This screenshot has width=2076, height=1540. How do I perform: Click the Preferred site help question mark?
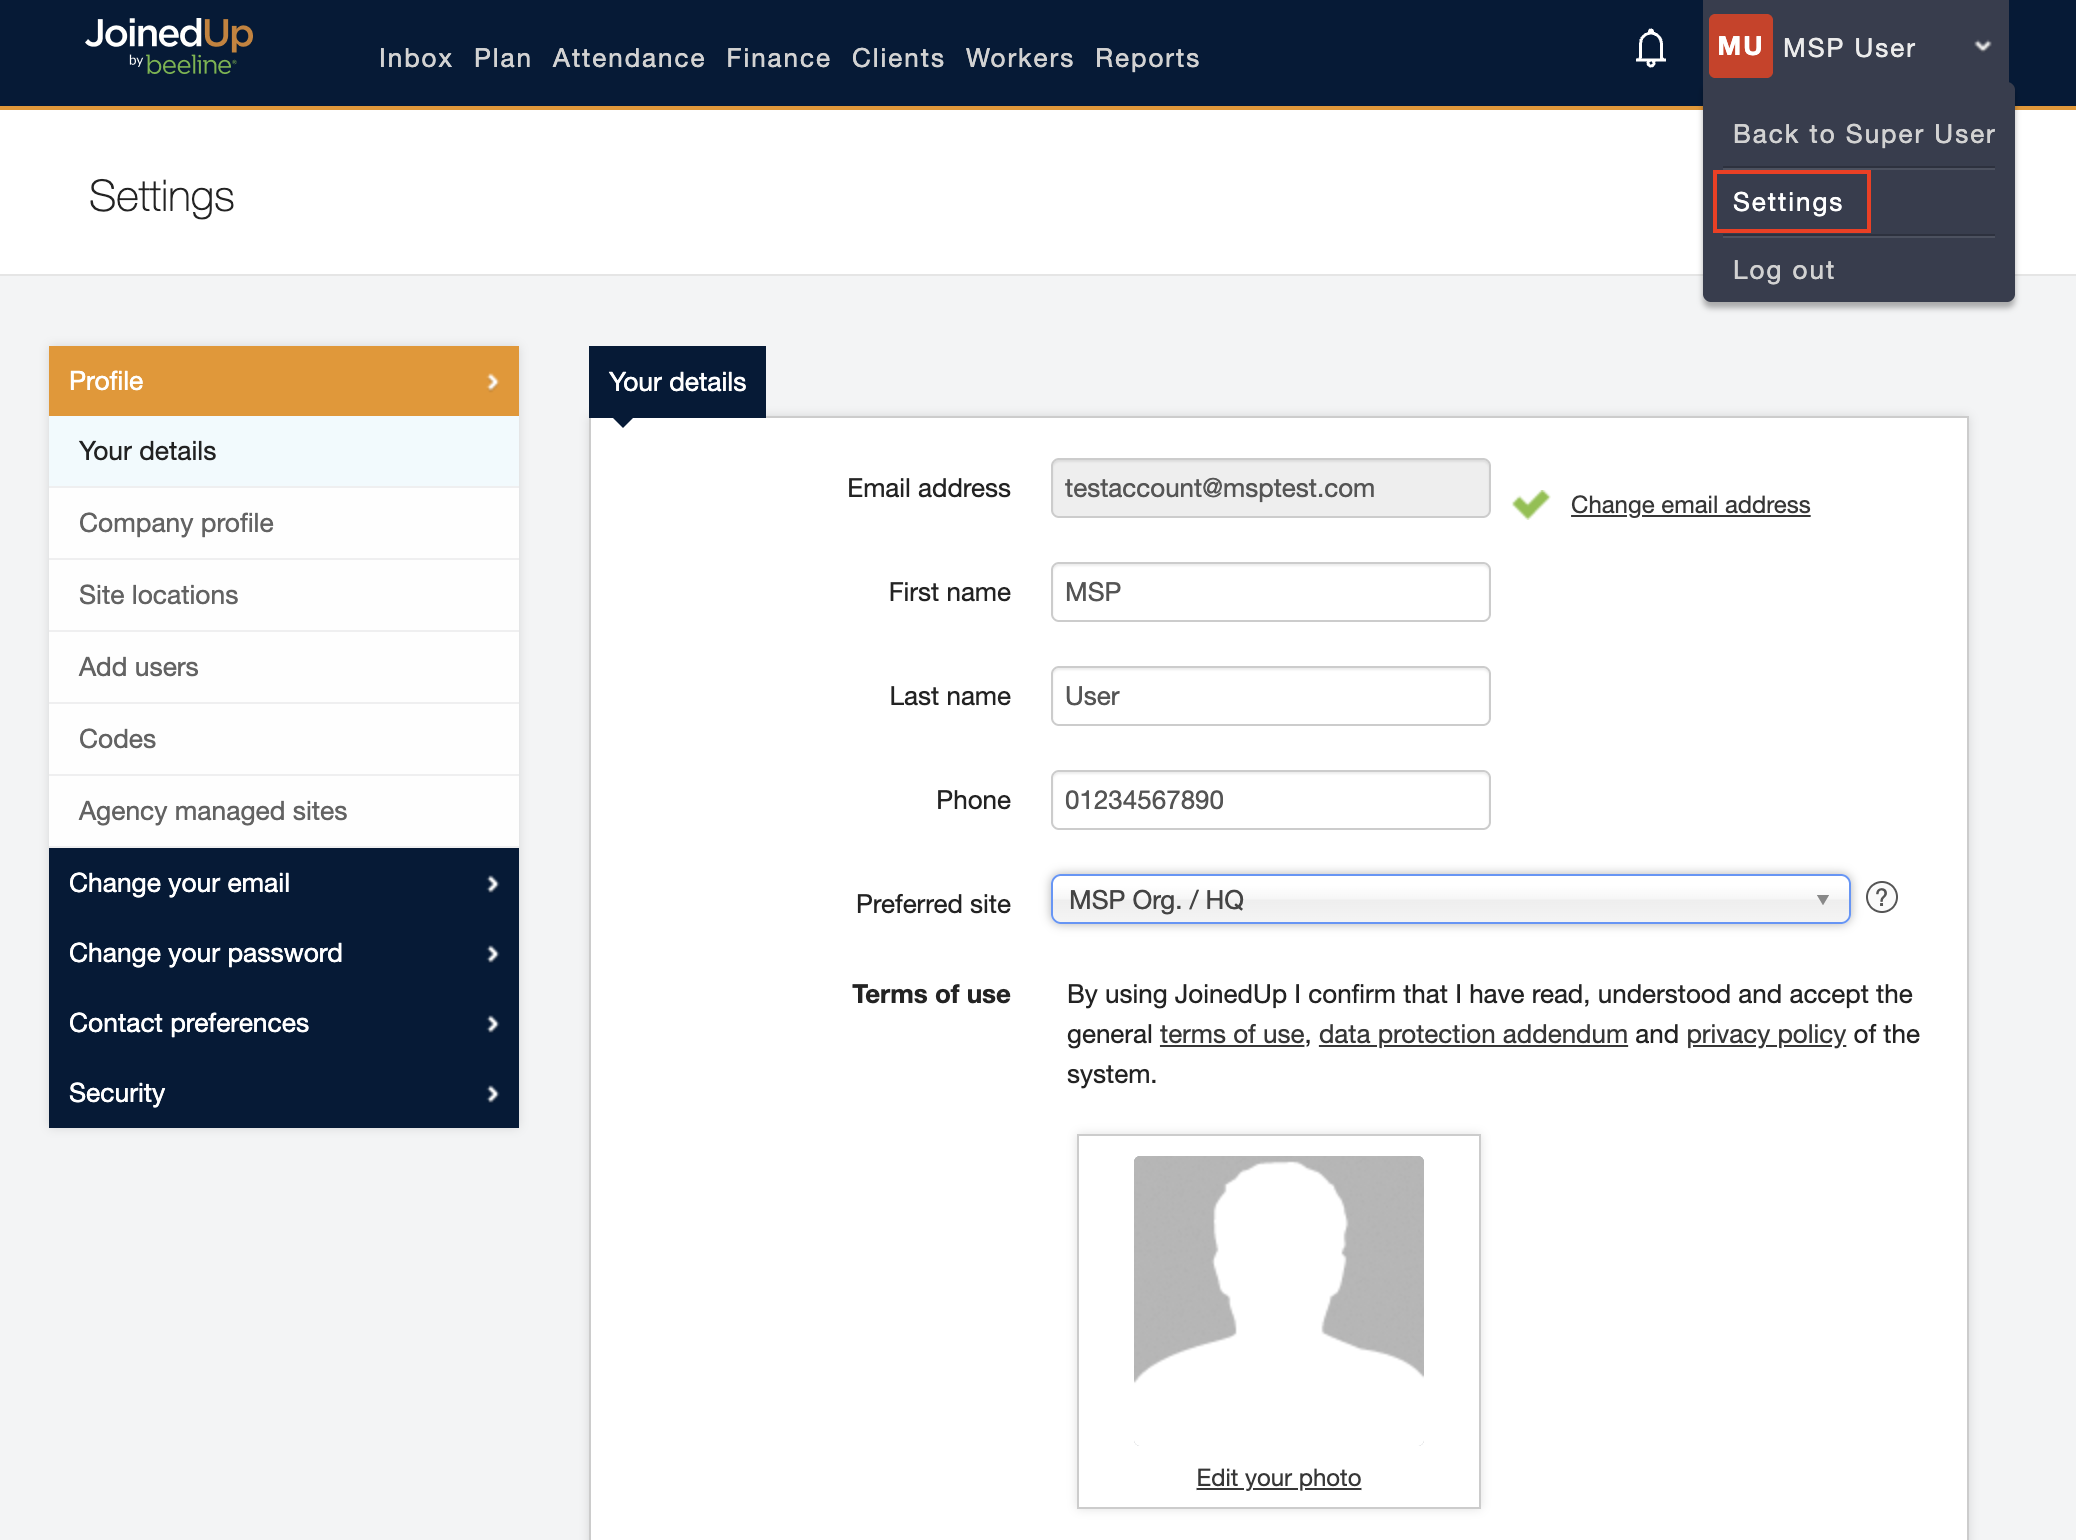coord(1881,898)
